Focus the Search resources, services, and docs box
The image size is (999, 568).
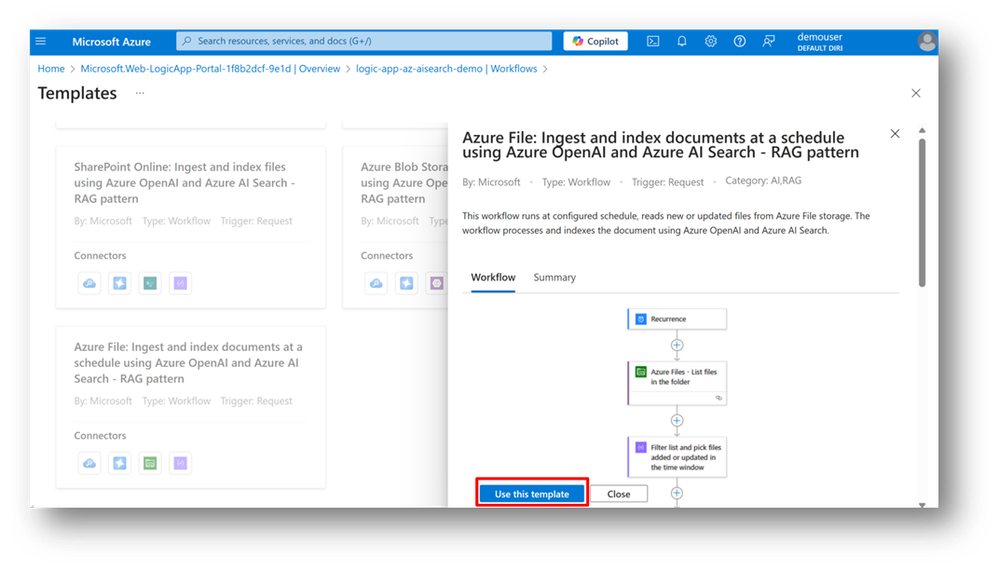click(364, 41)
